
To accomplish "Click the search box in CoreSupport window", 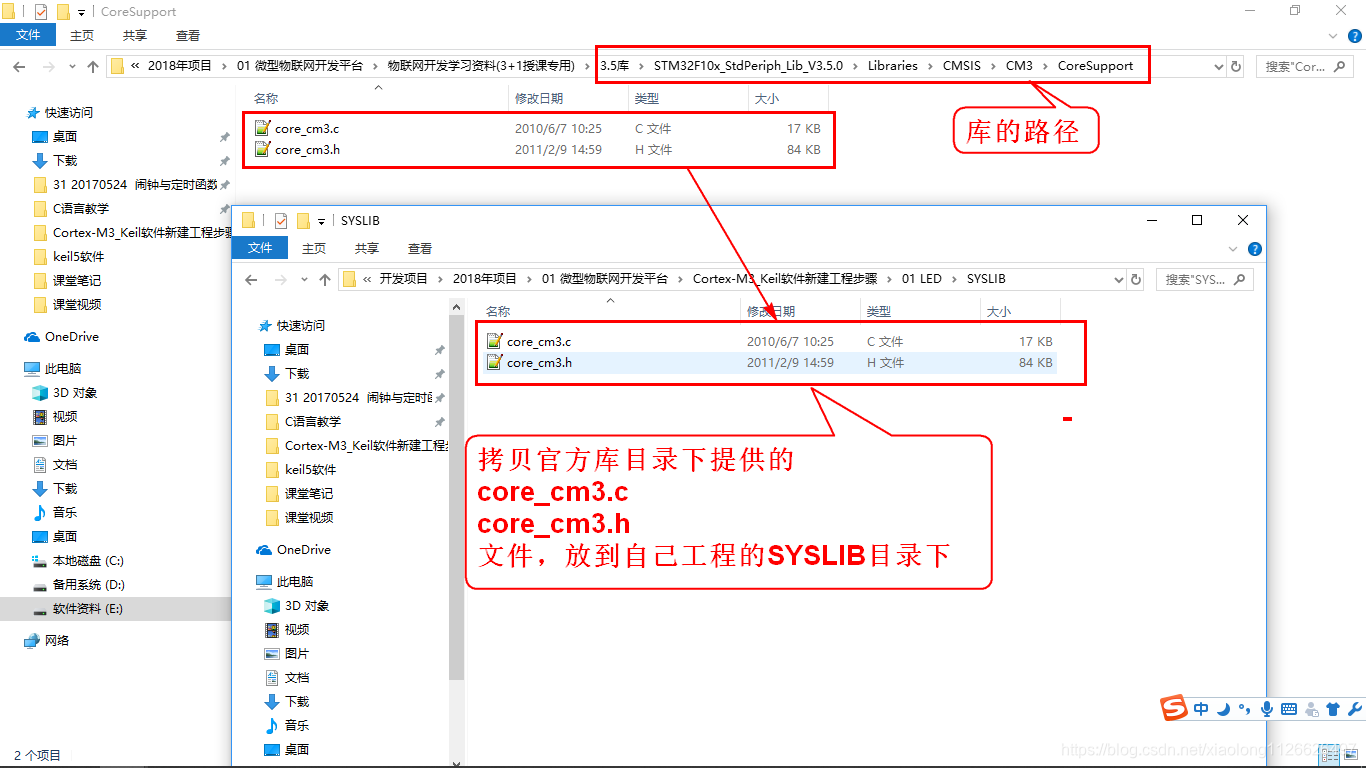I will pyautogui.click(x=1303, y=67).
